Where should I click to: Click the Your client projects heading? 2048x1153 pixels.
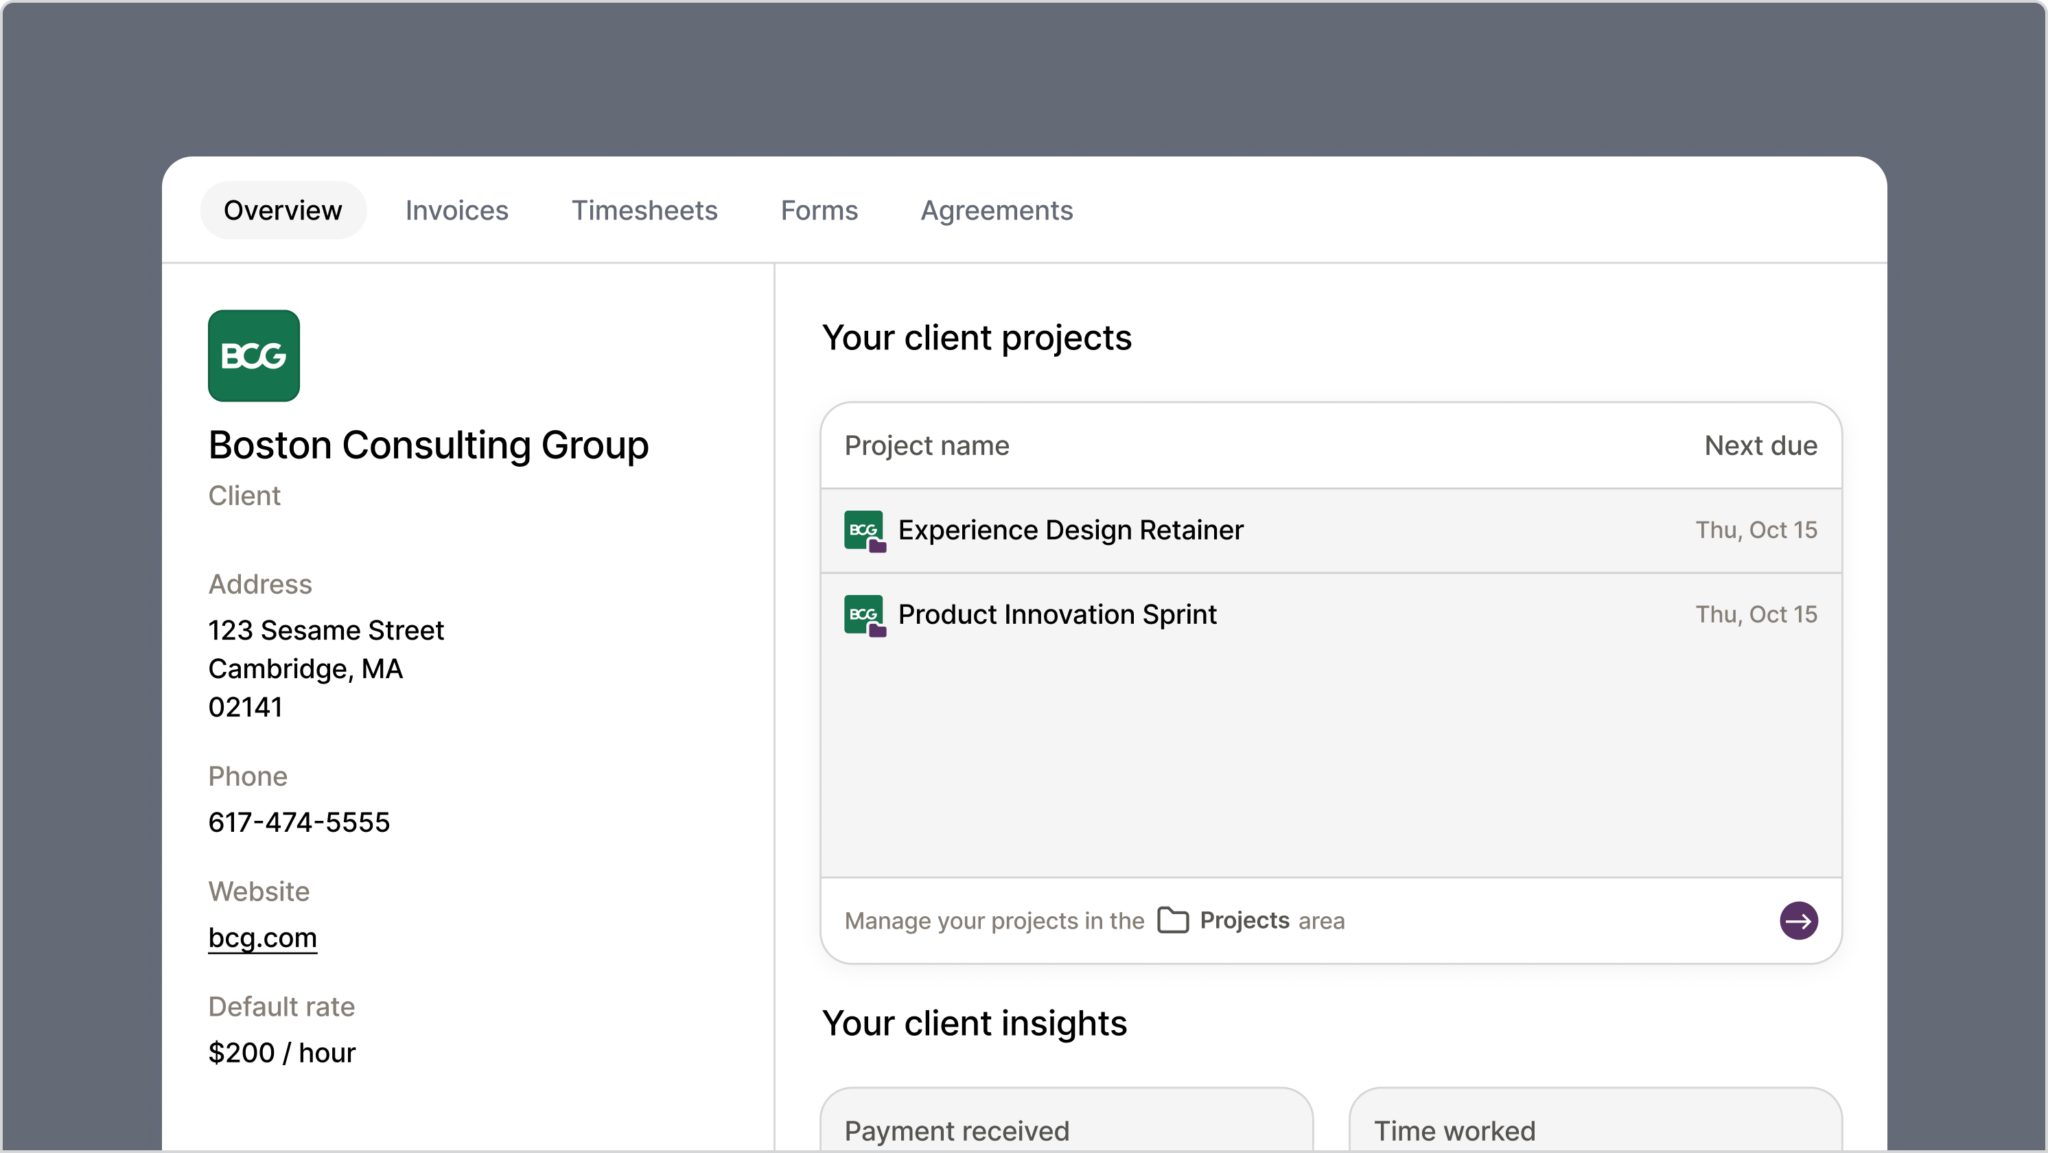(977, 338)
